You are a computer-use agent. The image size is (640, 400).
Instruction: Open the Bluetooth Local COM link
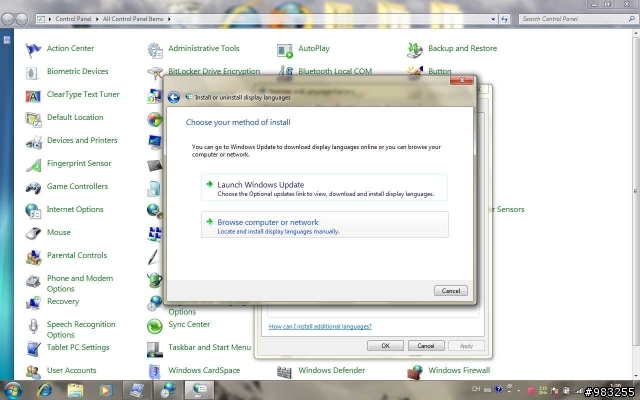tap(335, 71)
